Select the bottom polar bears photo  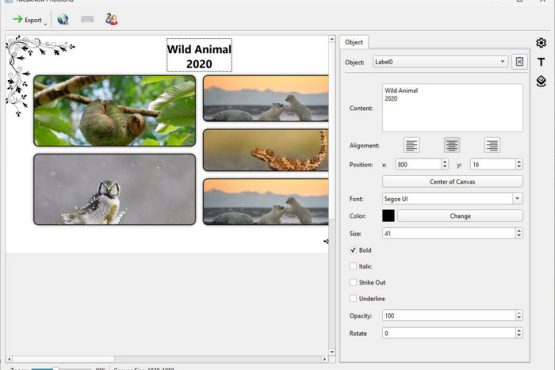click(x=266, y=201)
